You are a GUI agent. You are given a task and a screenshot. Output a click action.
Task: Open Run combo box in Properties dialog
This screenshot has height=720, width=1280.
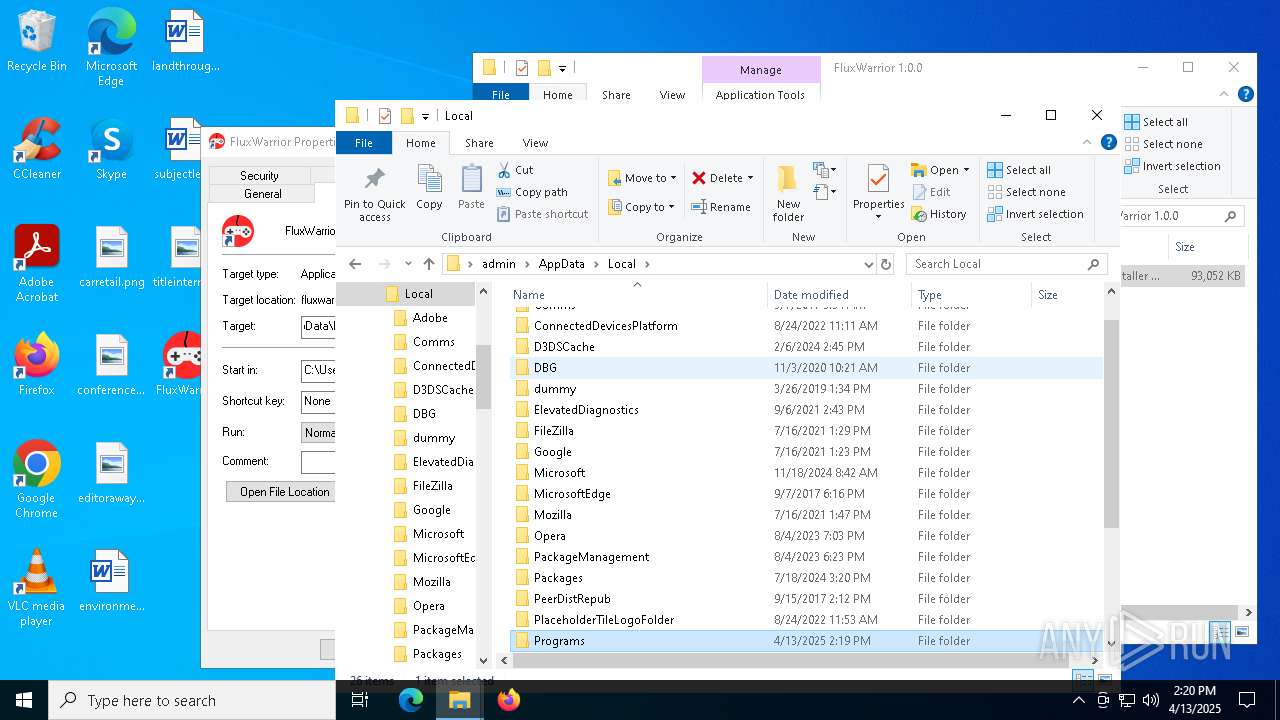[319, 432]
